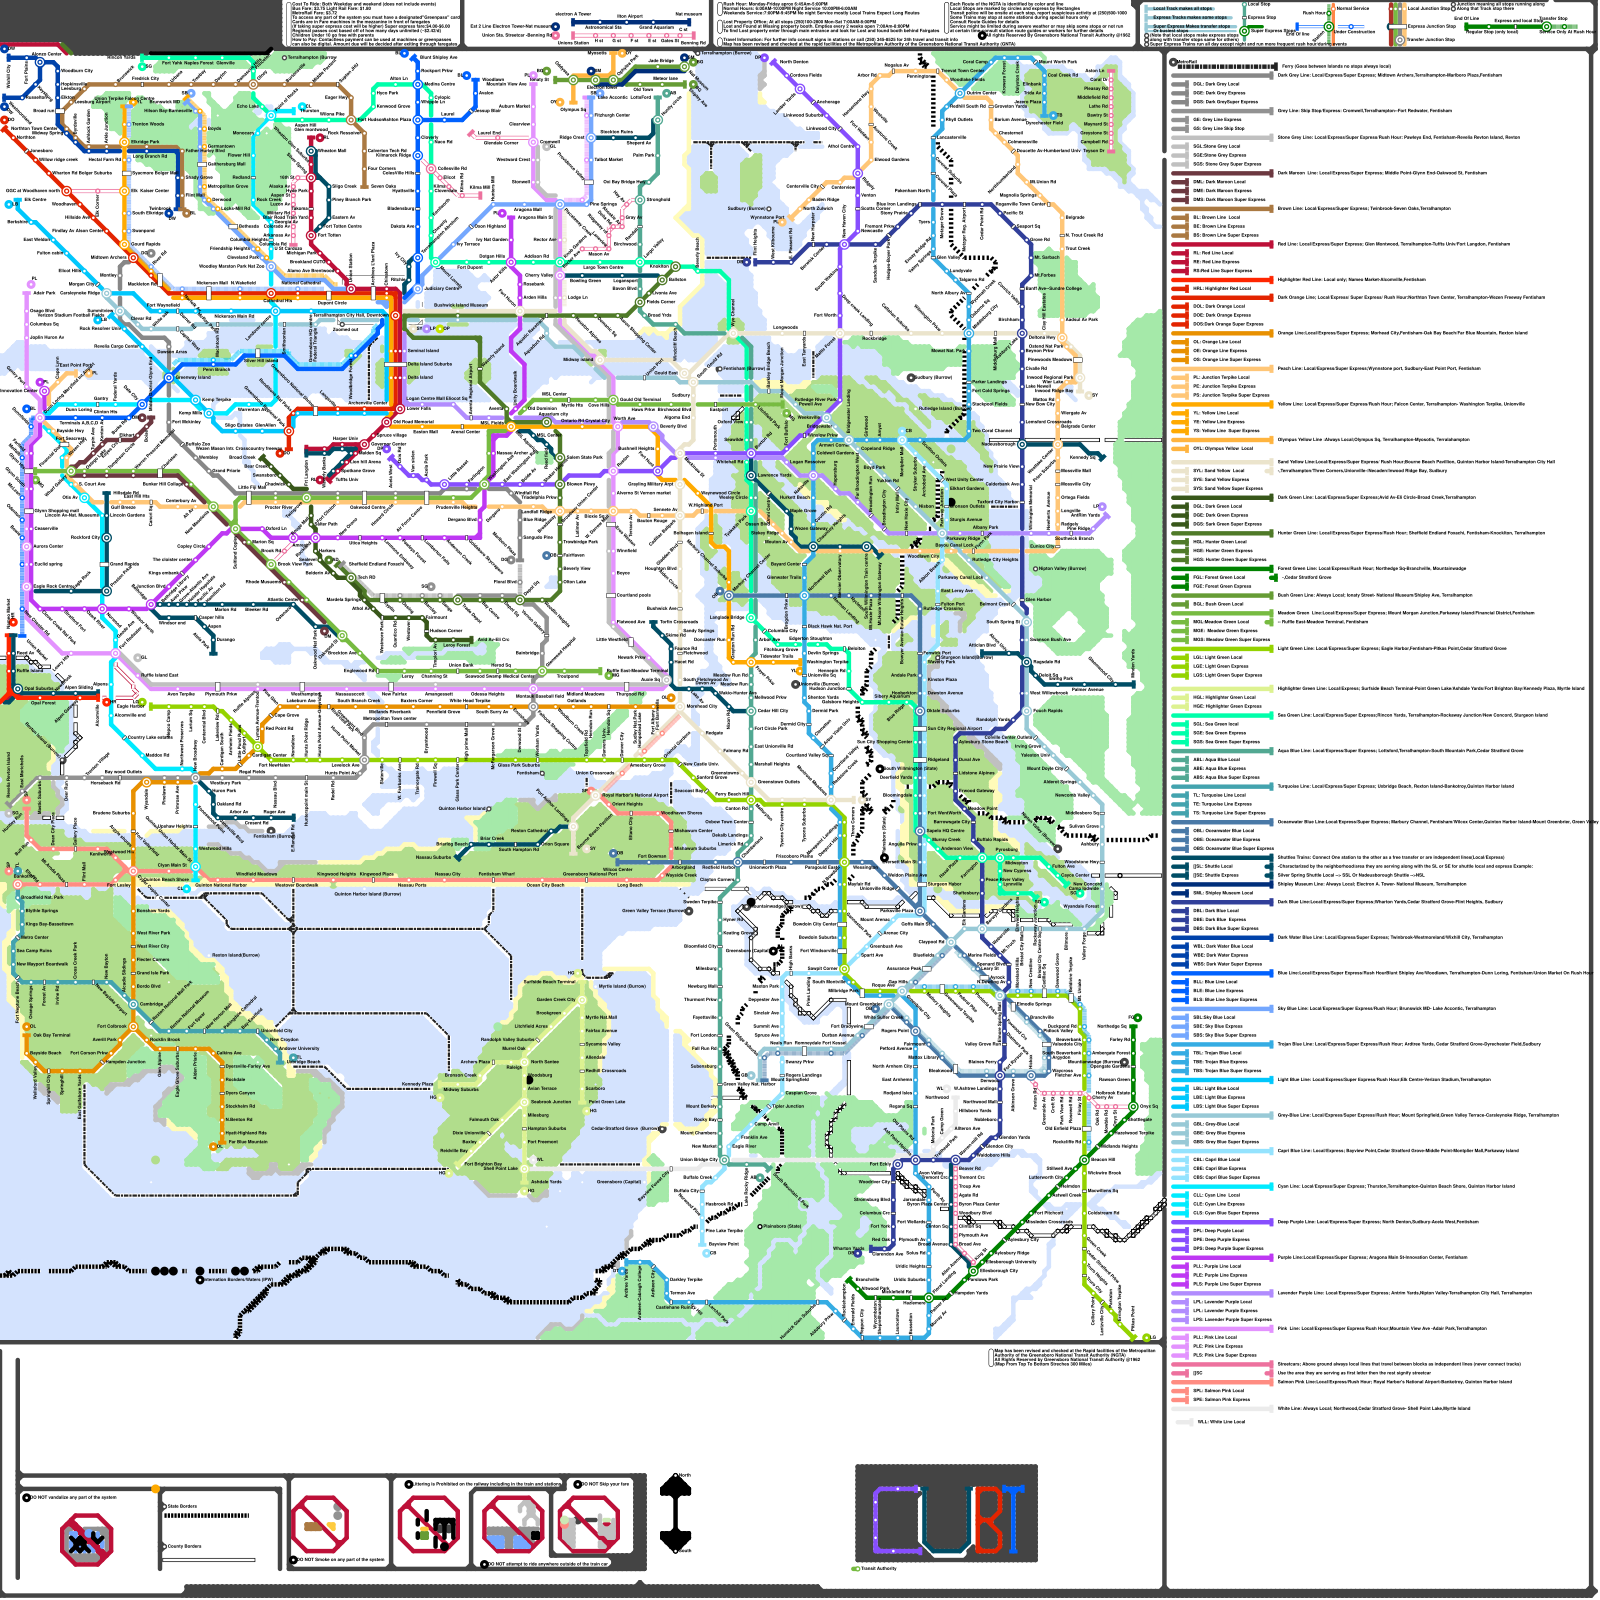
Task: Click the prohibition sign showing a faucet
Action: click(x=512, y=1526)
